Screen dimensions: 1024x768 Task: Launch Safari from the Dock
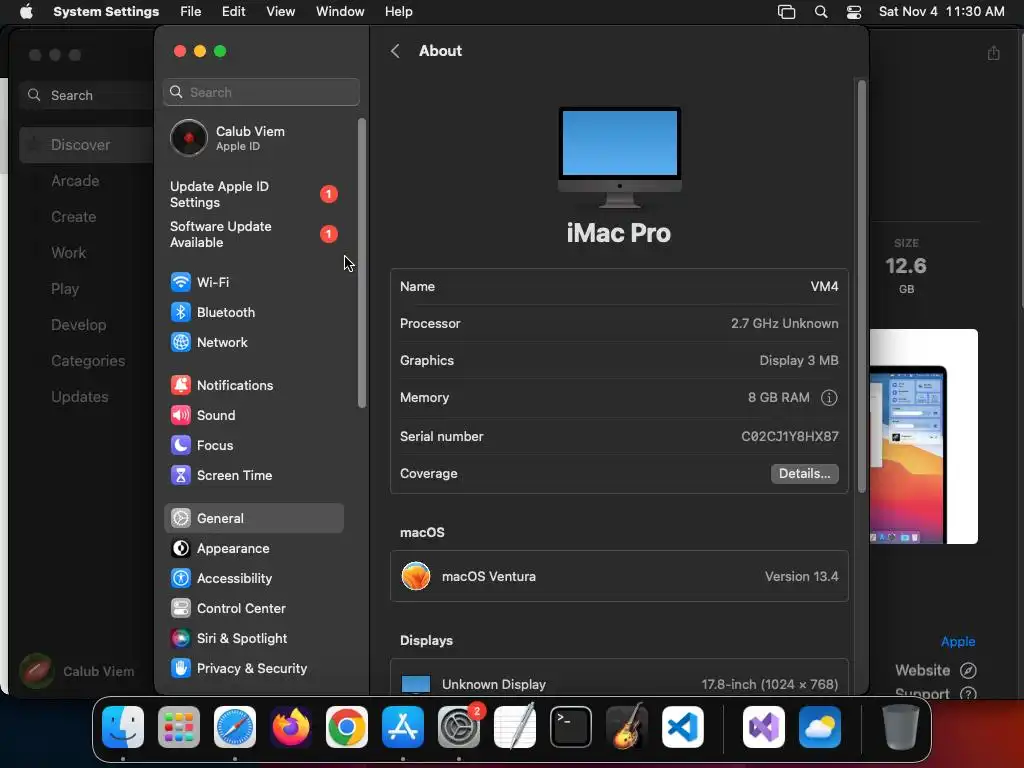pyautogui.click(x=235, y=727)
